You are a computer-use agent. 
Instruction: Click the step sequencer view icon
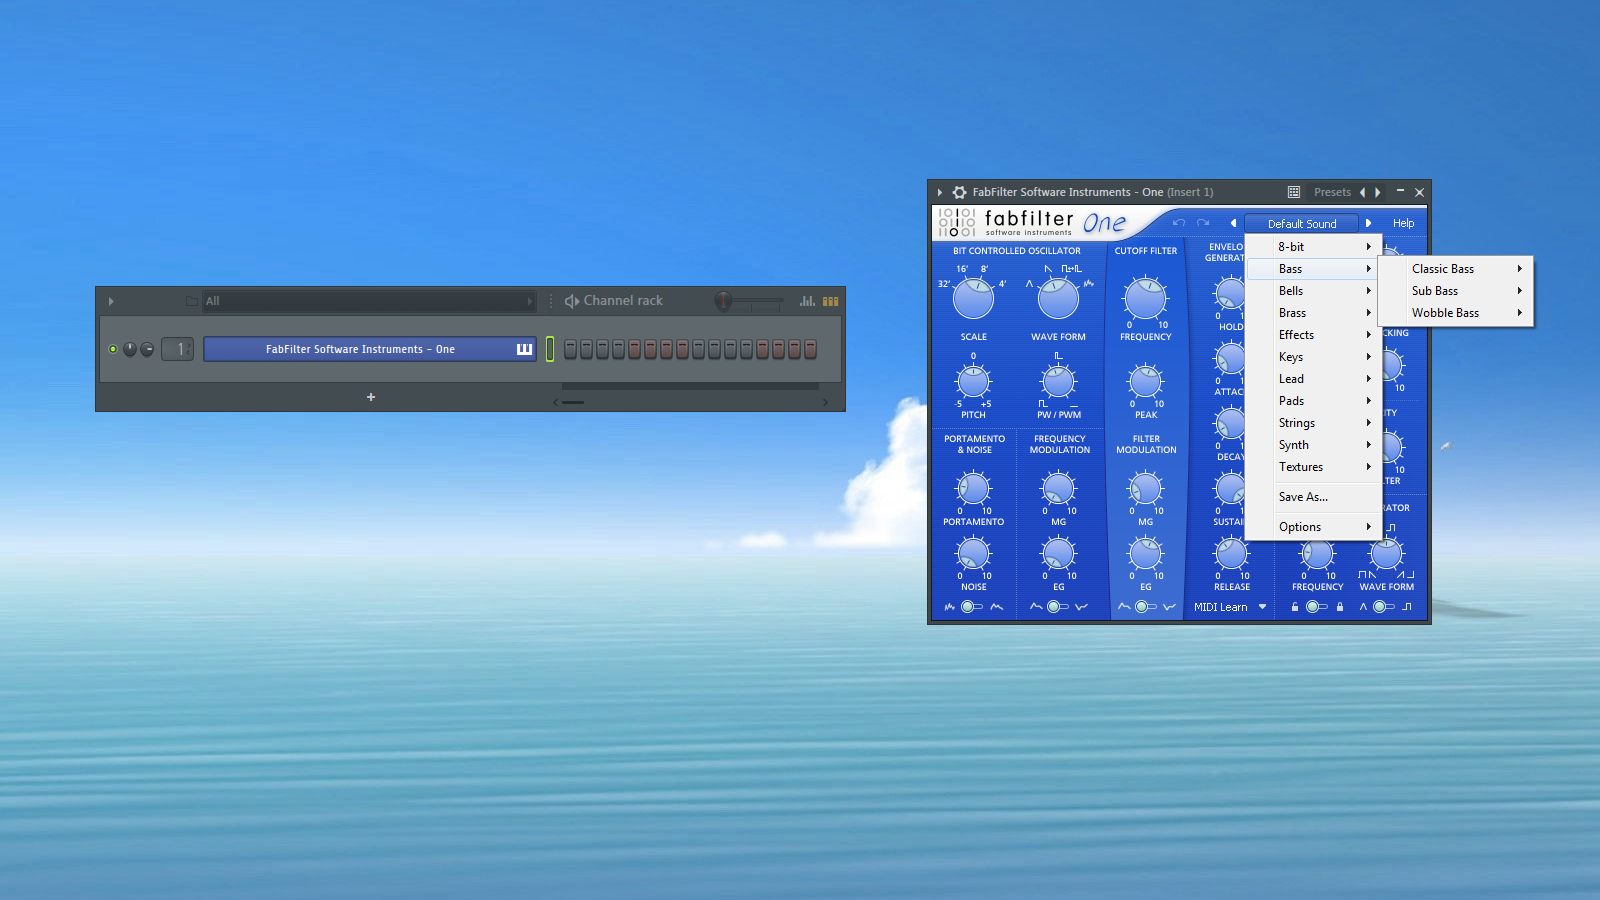pos(830,301)
